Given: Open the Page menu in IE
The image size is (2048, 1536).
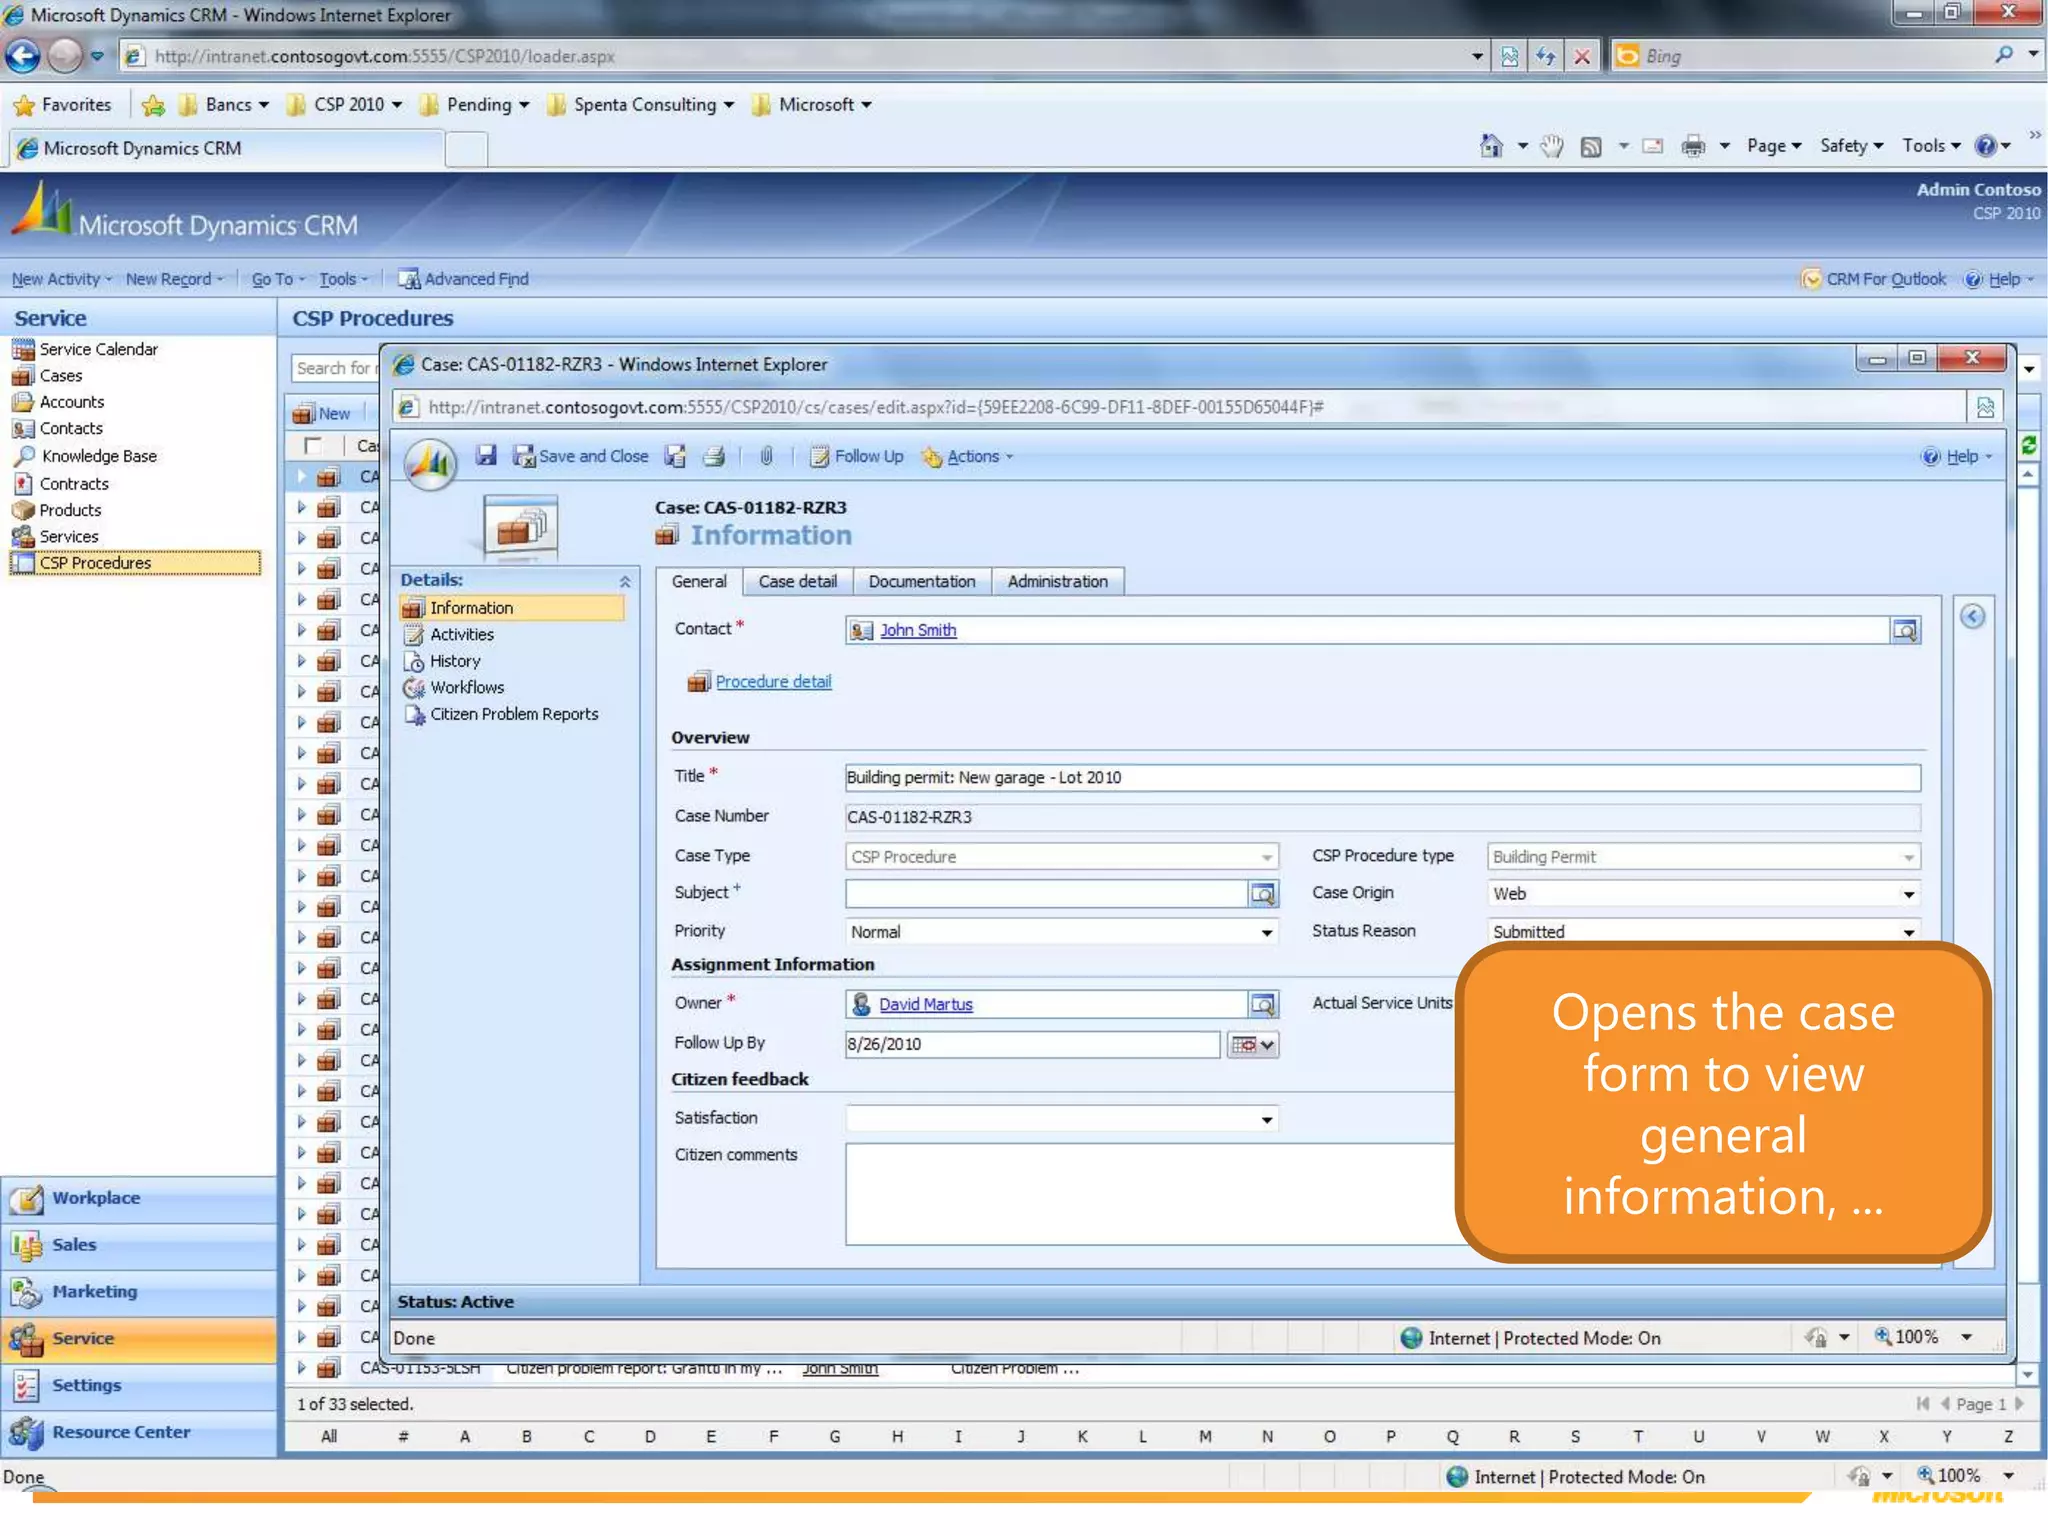Looking at the screenshot, I should click(1774, 146).
